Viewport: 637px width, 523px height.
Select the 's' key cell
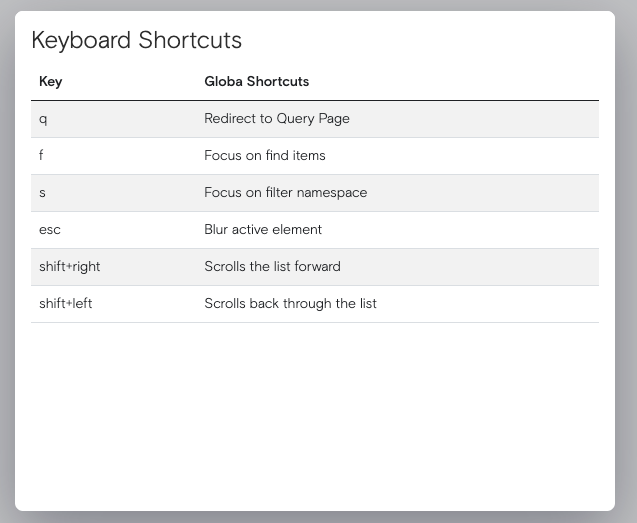coord(42,193)
